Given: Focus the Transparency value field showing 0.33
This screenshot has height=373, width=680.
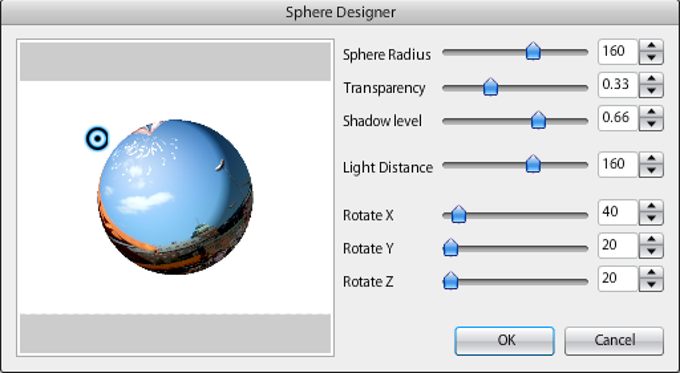Looking at the screenshot, I should [618, 85].
